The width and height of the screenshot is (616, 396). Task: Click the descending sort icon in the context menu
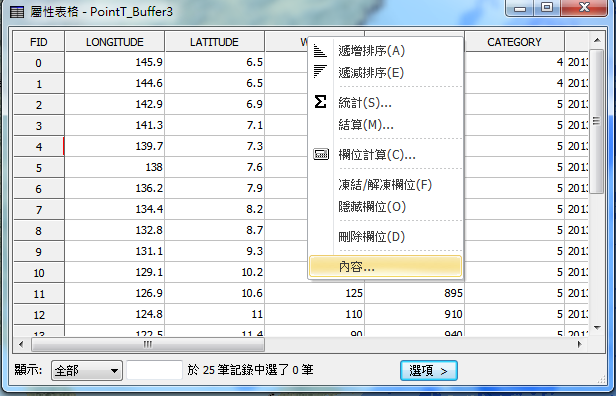pyautogui.click(x=320, y=72)
